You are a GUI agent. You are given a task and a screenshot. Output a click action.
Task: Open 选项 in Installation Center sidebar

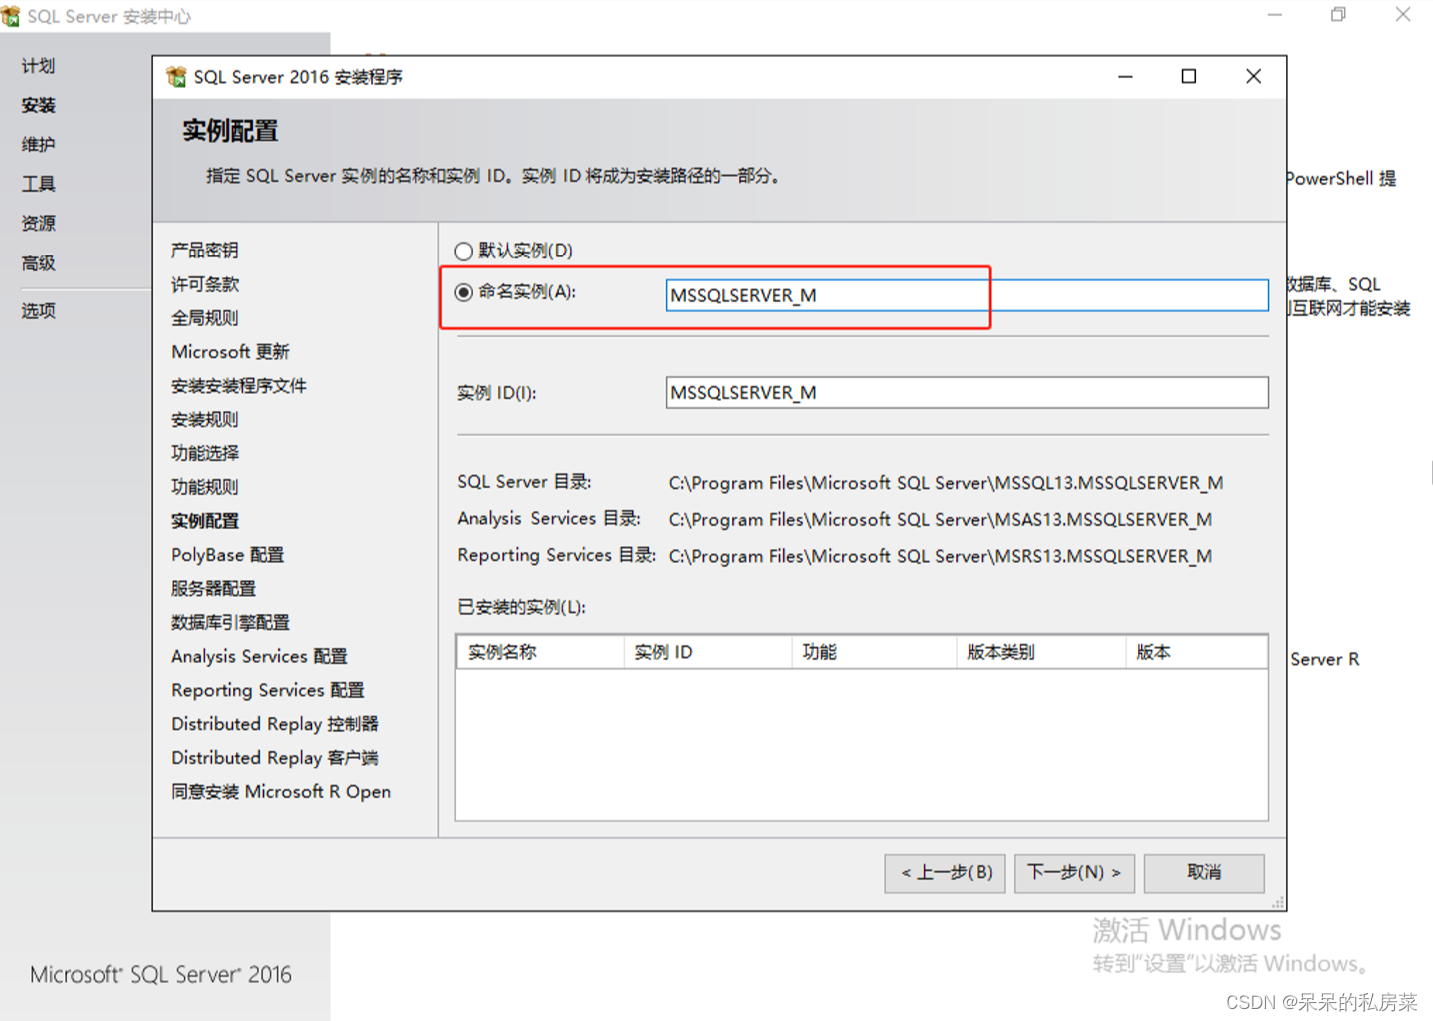click(38, 311)
